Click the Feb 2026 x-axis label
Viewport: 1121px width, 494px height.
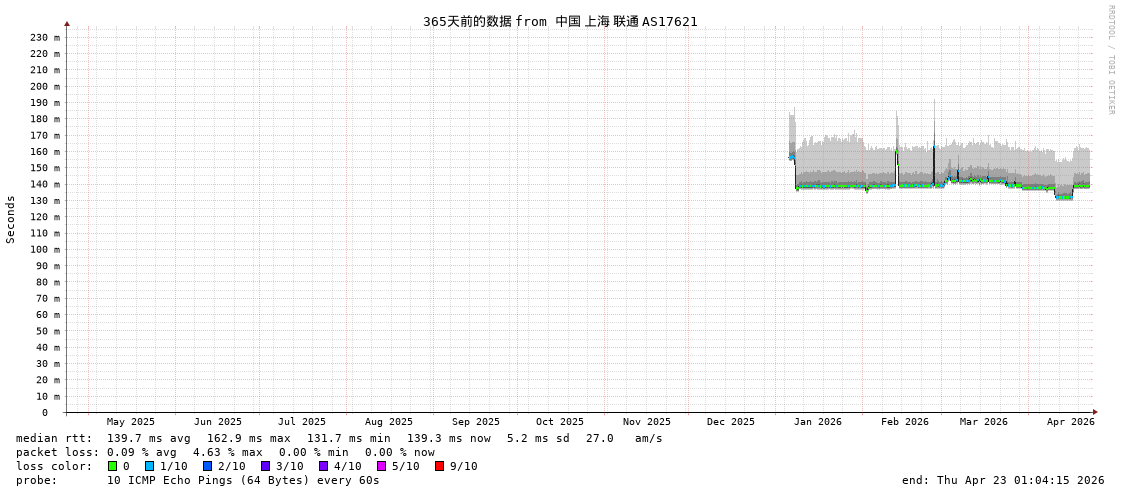[x=904, y=422]
